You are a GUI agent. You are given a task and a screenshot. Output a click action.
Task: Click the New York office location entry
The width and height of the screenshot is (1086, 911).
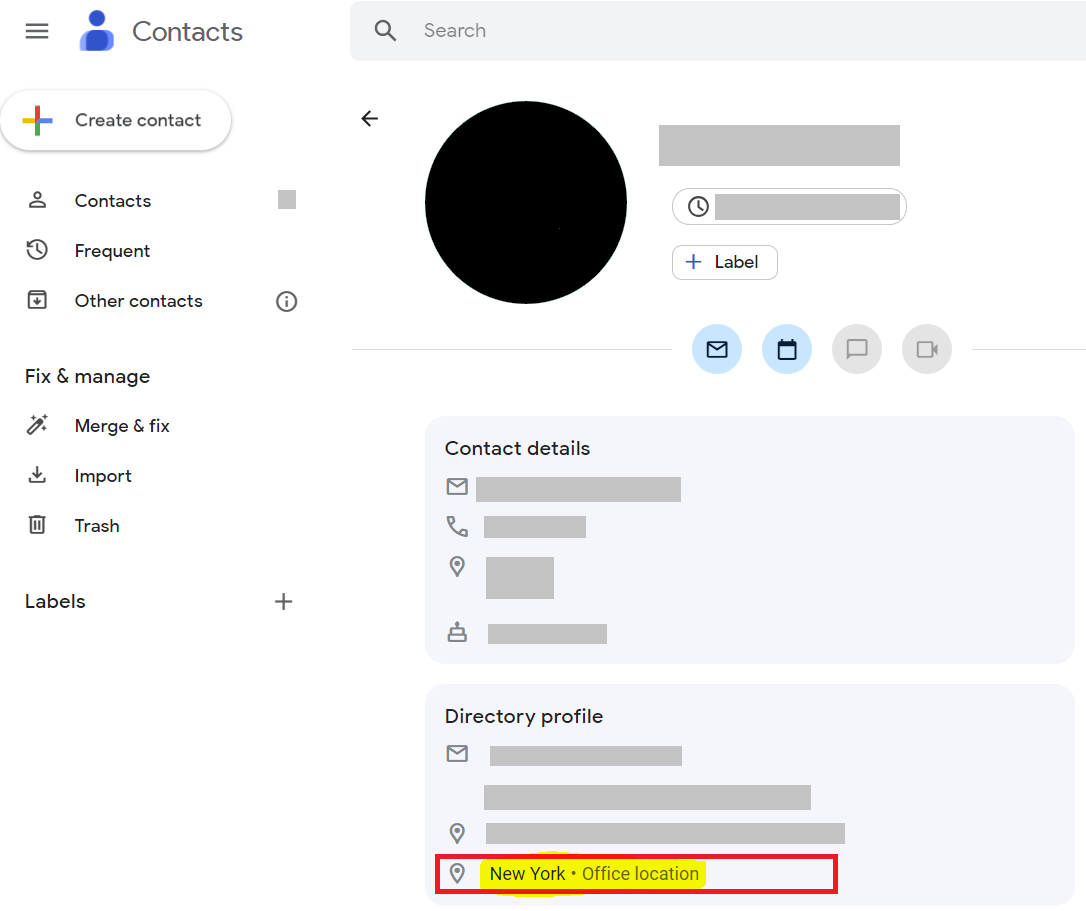594,874
